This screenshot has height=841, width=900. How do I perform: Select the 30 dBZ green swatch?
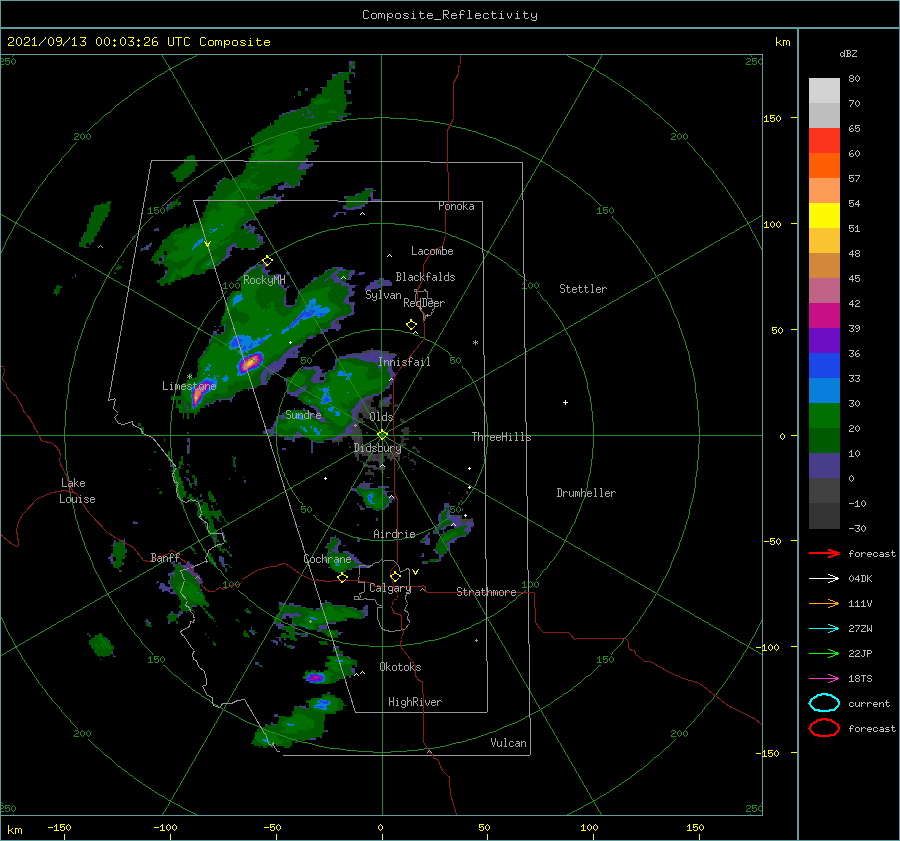coord(824,416)
